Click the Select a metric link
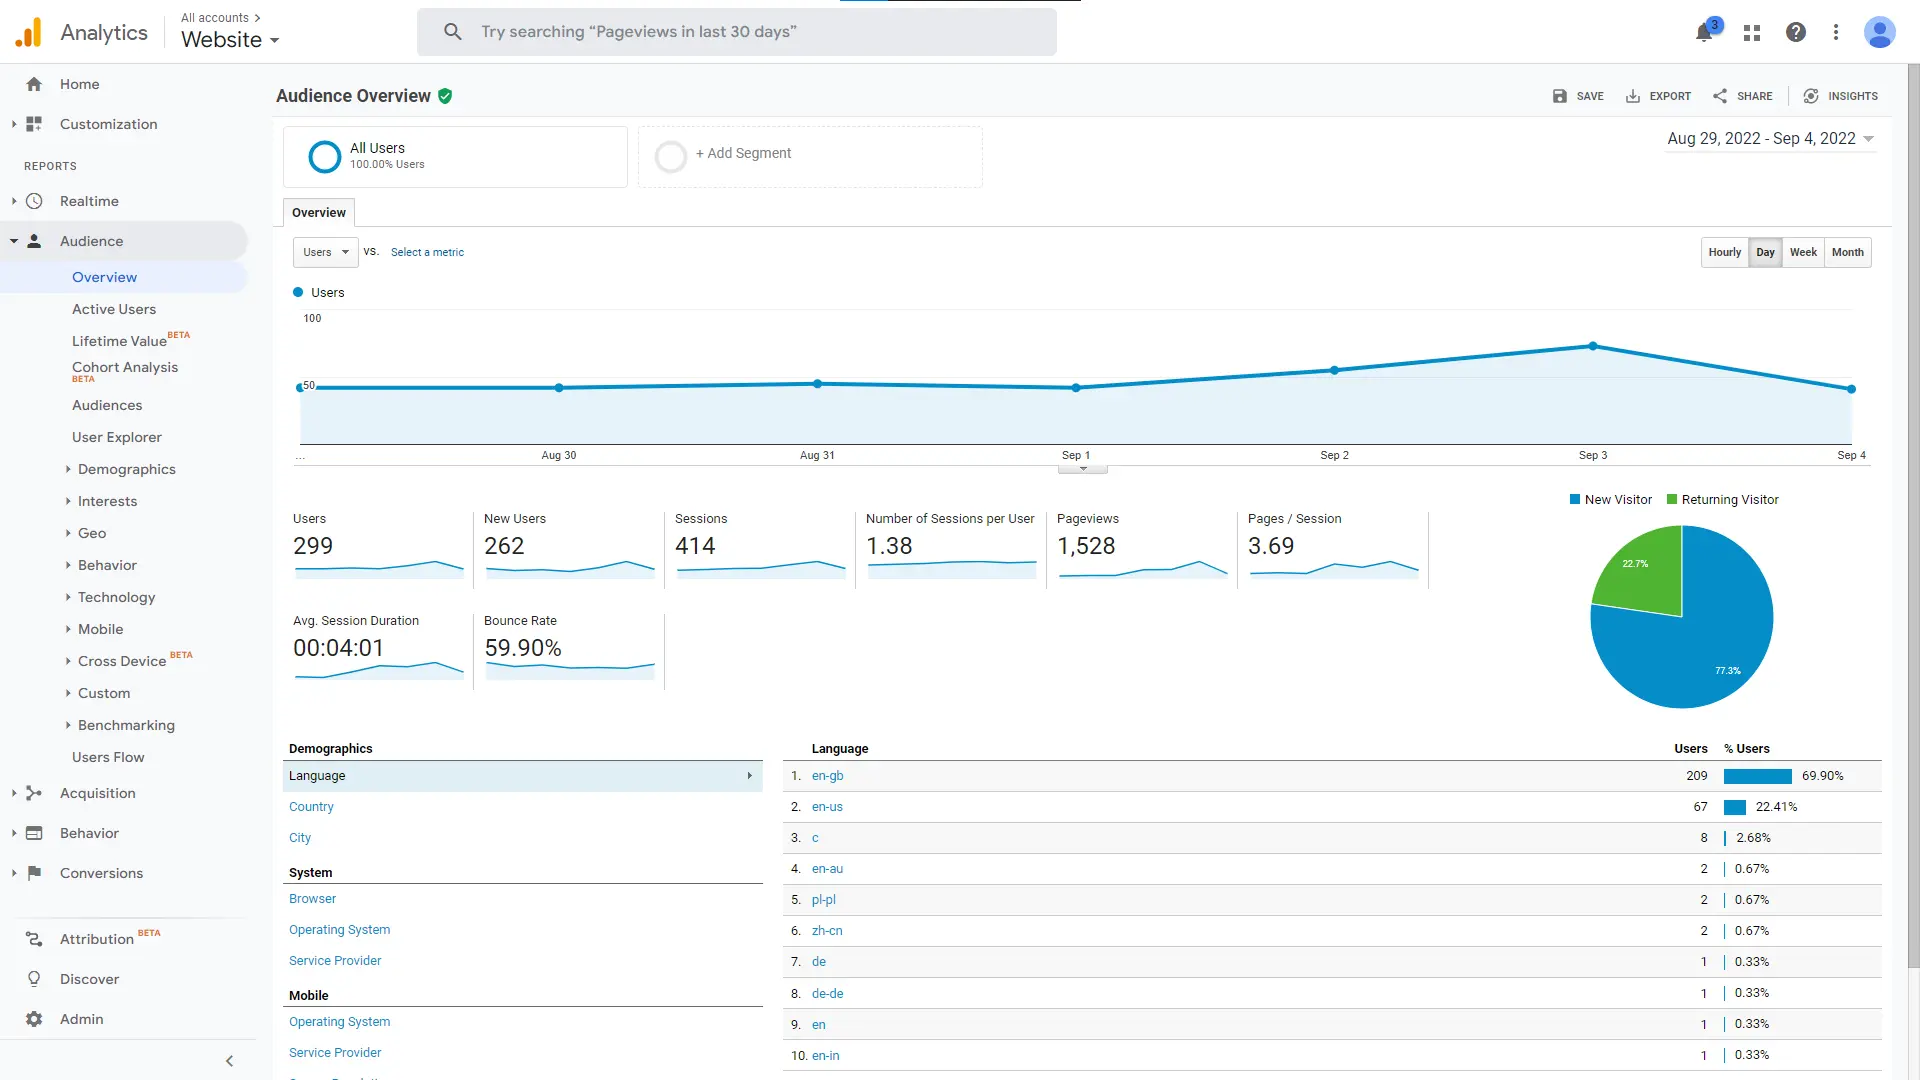1920x1080 pixels. tap(427, 252)
